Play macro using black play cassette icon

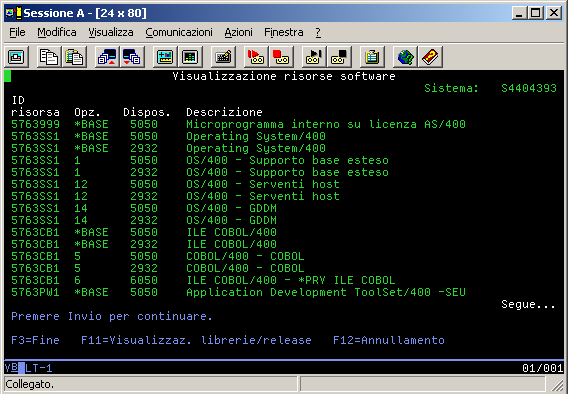314,57
